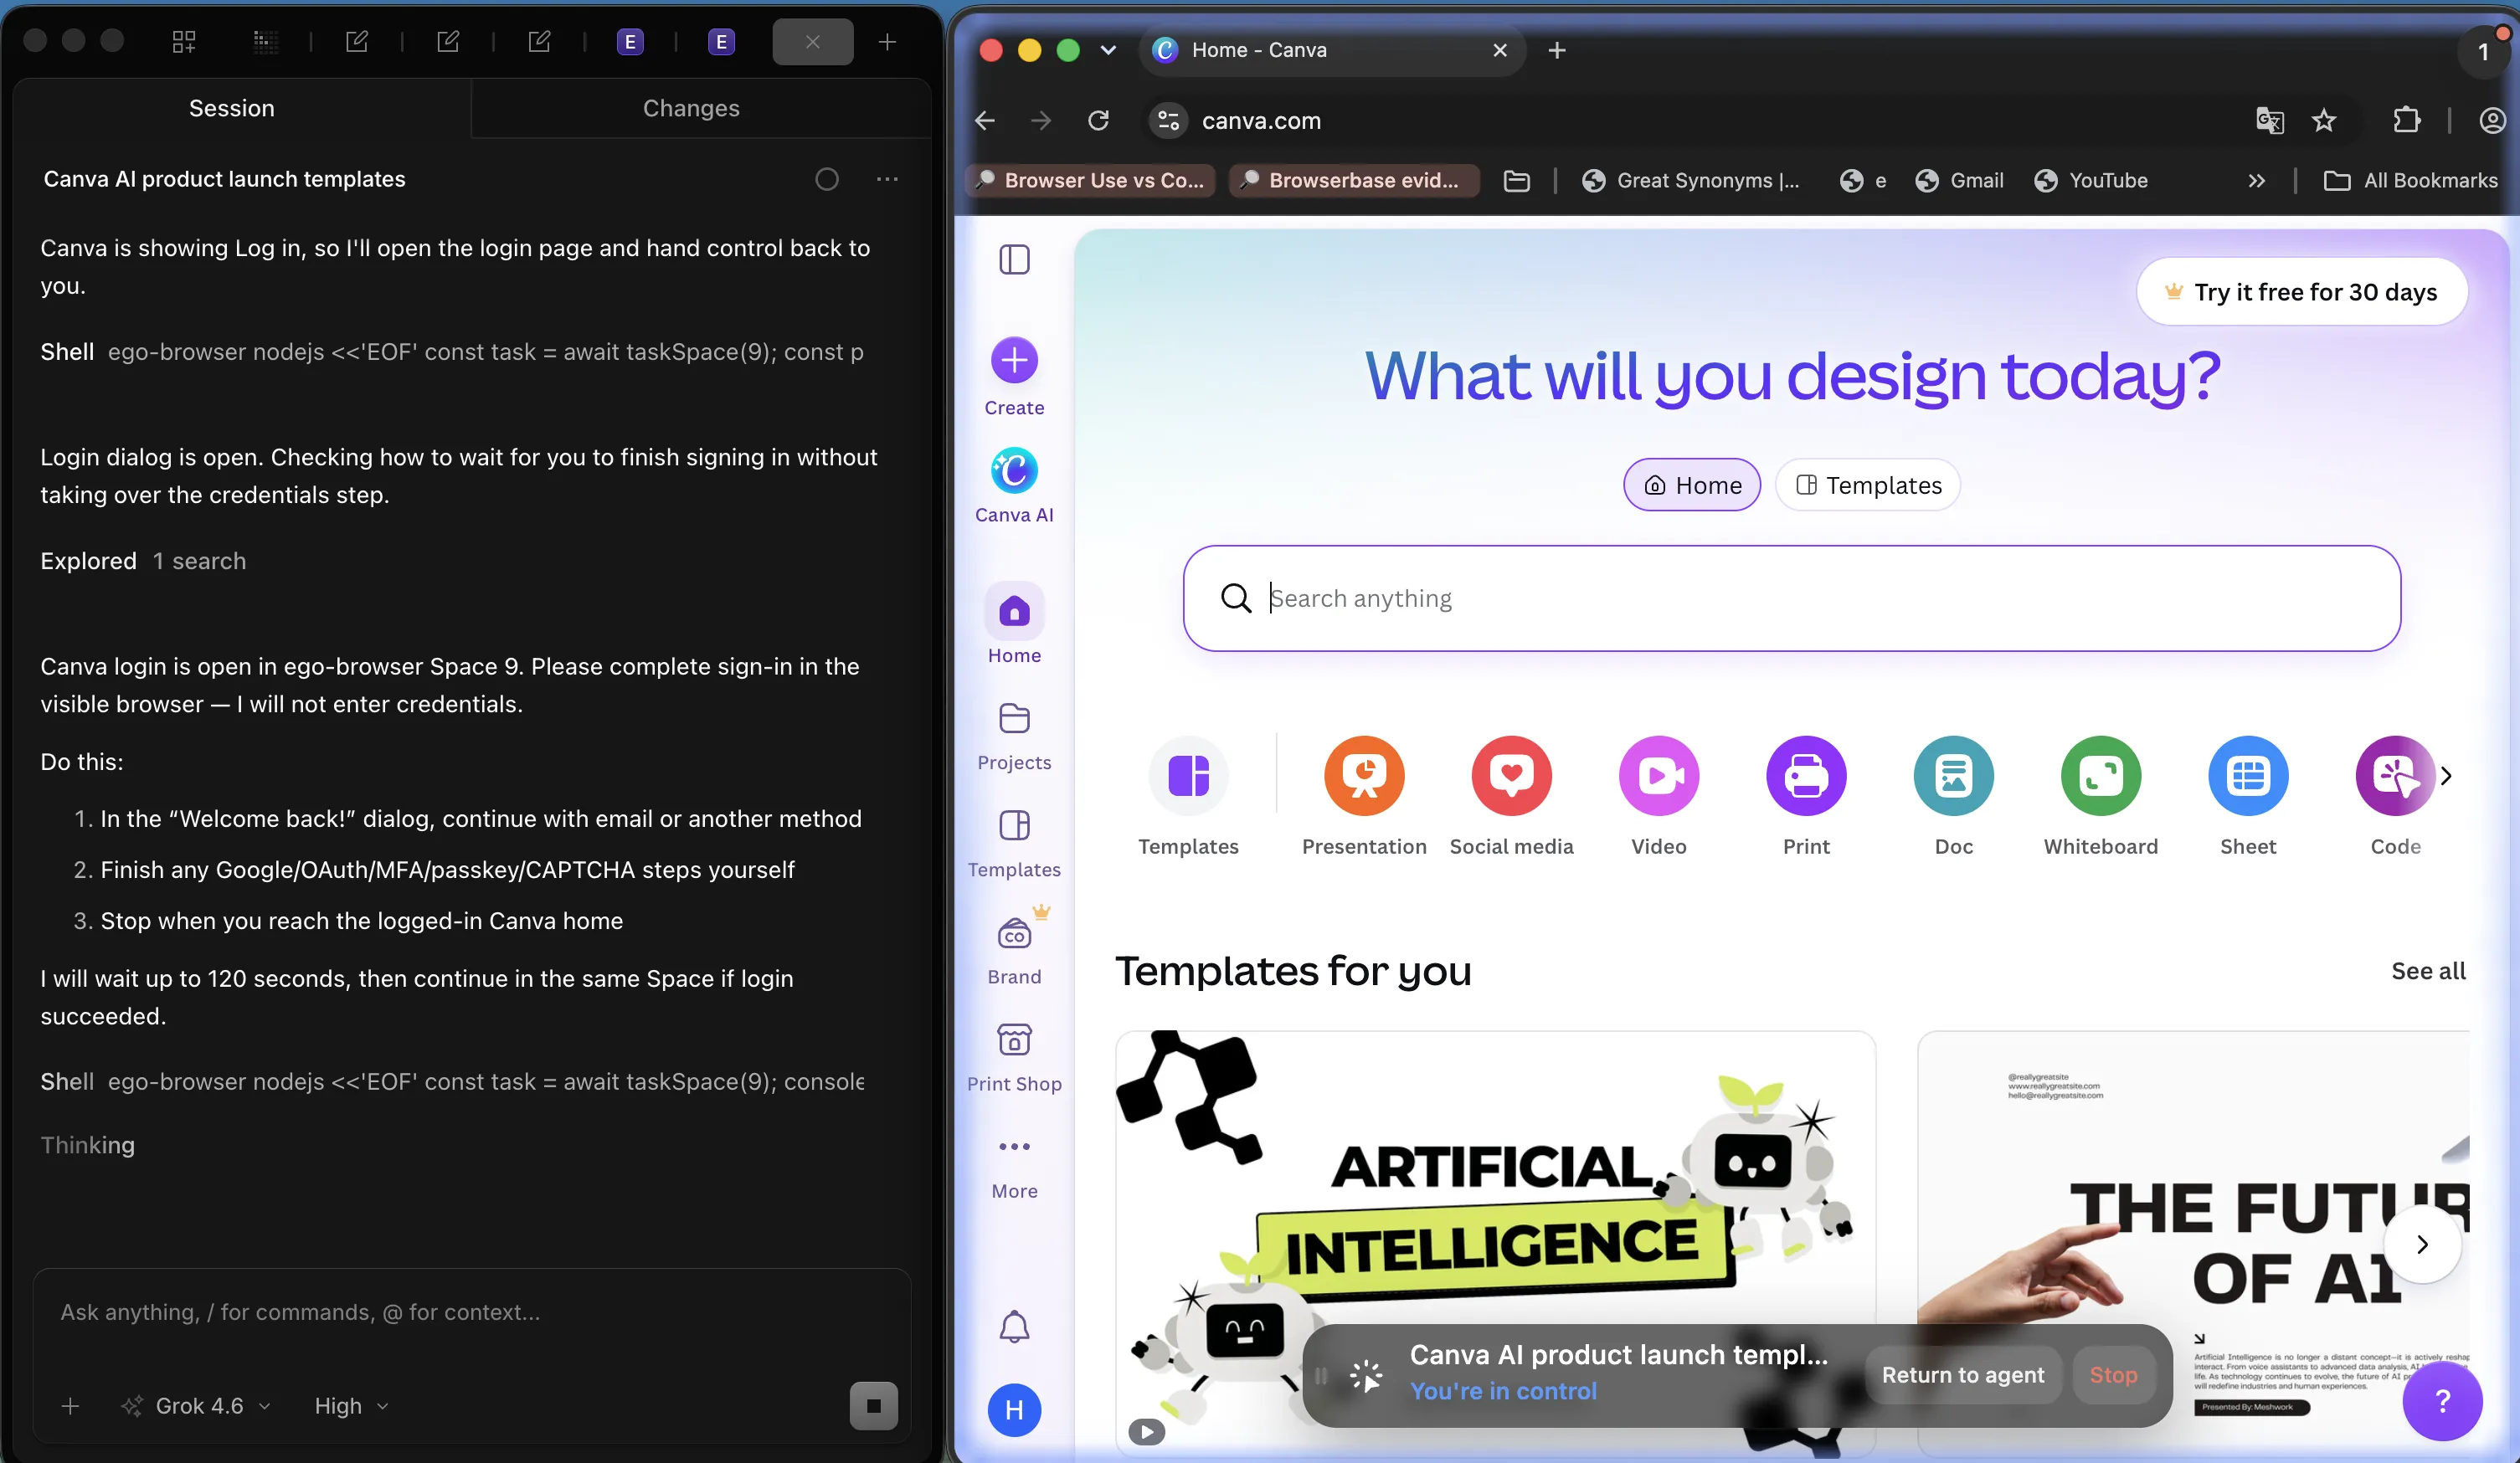The image size is (2520, 1463).
Task: Click the session status circle icon
Action: tap(826, 179)
